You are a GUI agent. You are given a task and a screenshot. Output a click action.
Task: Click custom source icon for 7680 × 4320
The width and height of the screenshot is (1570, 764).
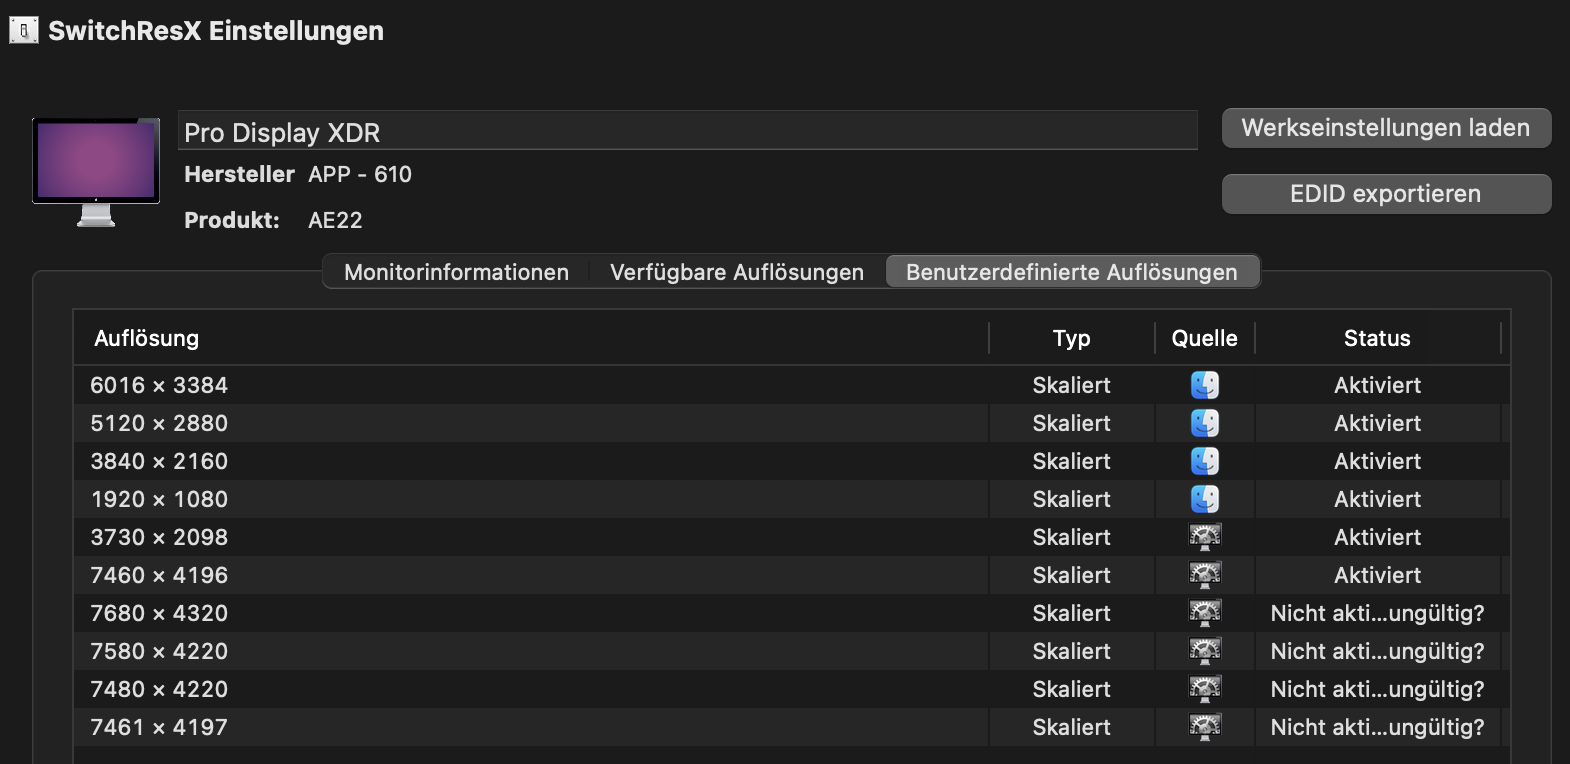(x=1204, y=613)
